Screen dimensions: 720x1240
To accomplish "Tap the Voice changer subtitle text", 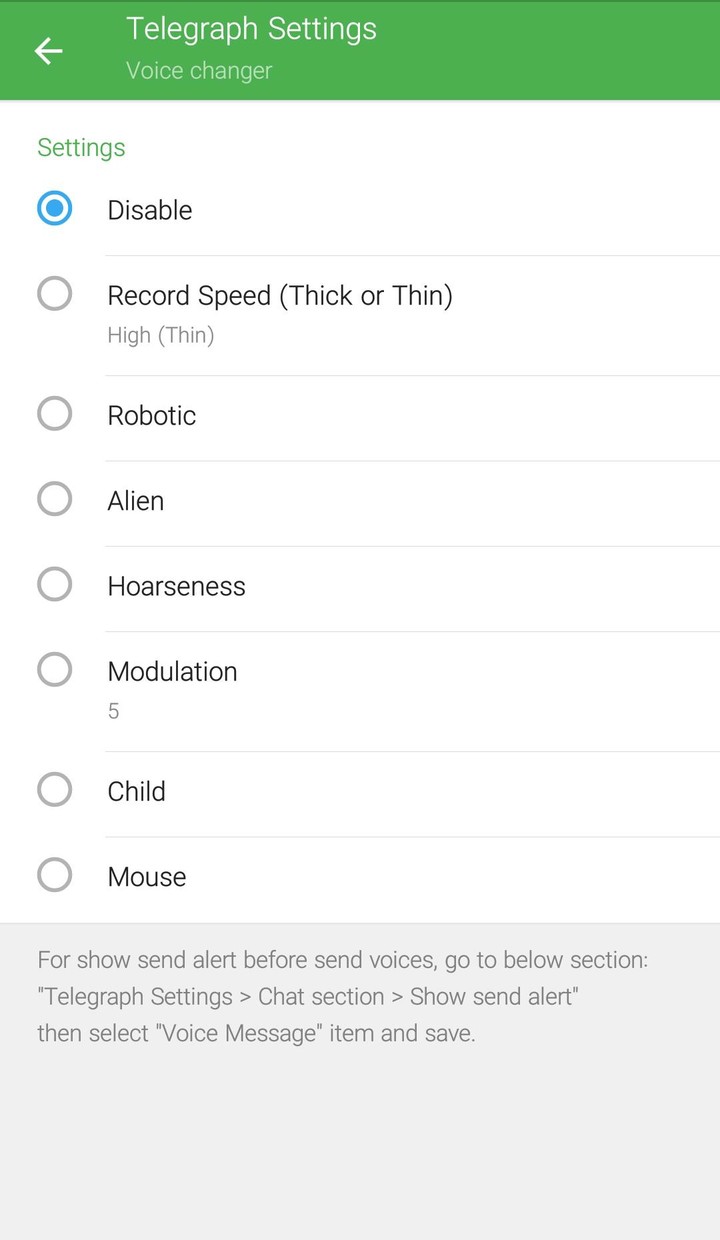I will click(198, 70).
